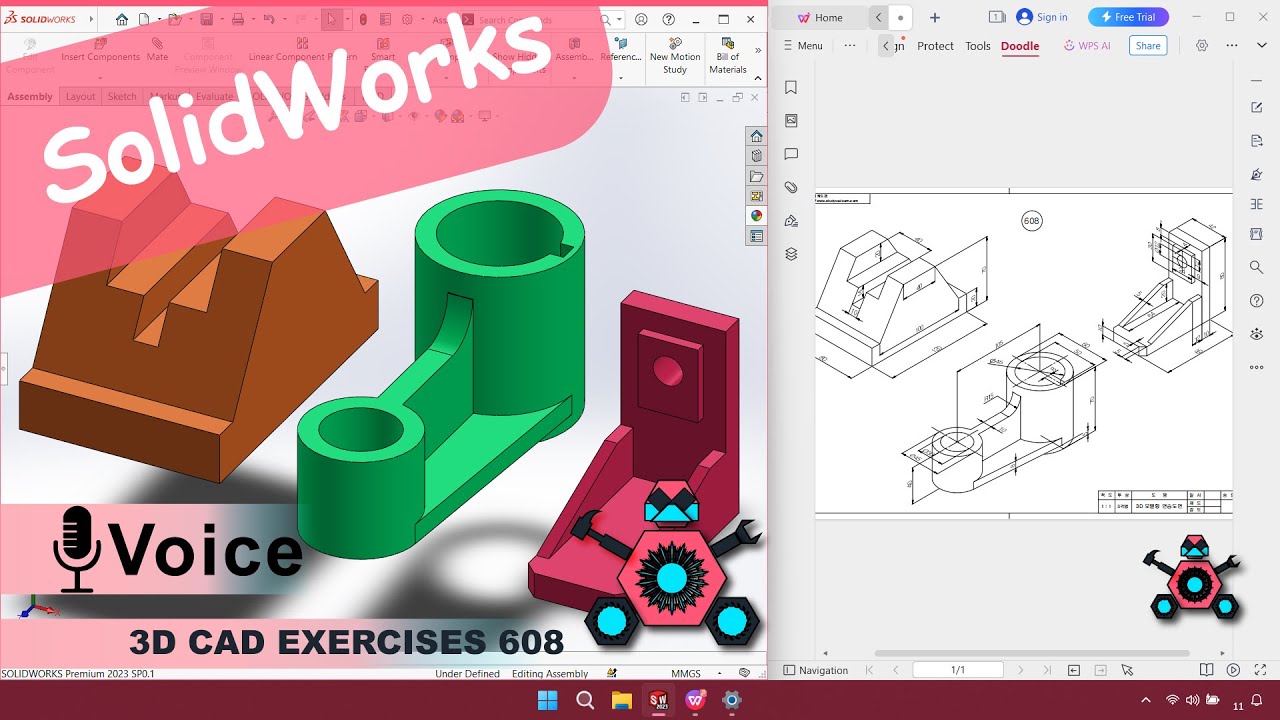The width and height of the screenshot is (1280, 720).
Task: Click the WPS search magnifier icon
Action: pyautogui.click(x=1257, y=267)
